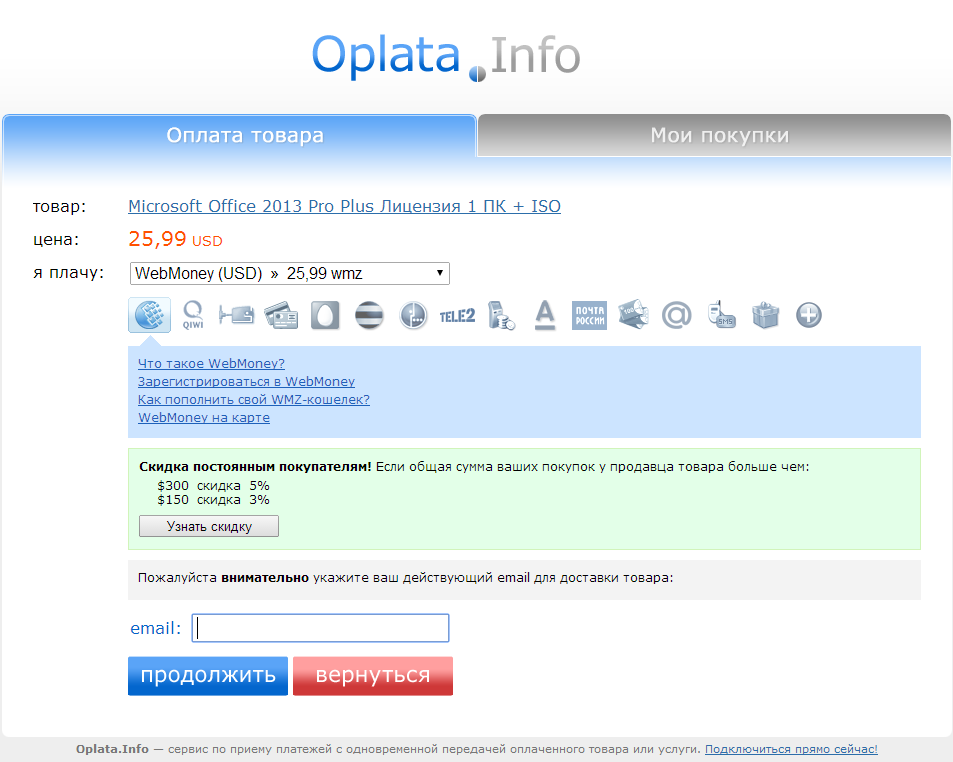The height and width of the screenshot is (762, 953).
Task: Choose the cash banknotes payment icon
Action: 633,314
